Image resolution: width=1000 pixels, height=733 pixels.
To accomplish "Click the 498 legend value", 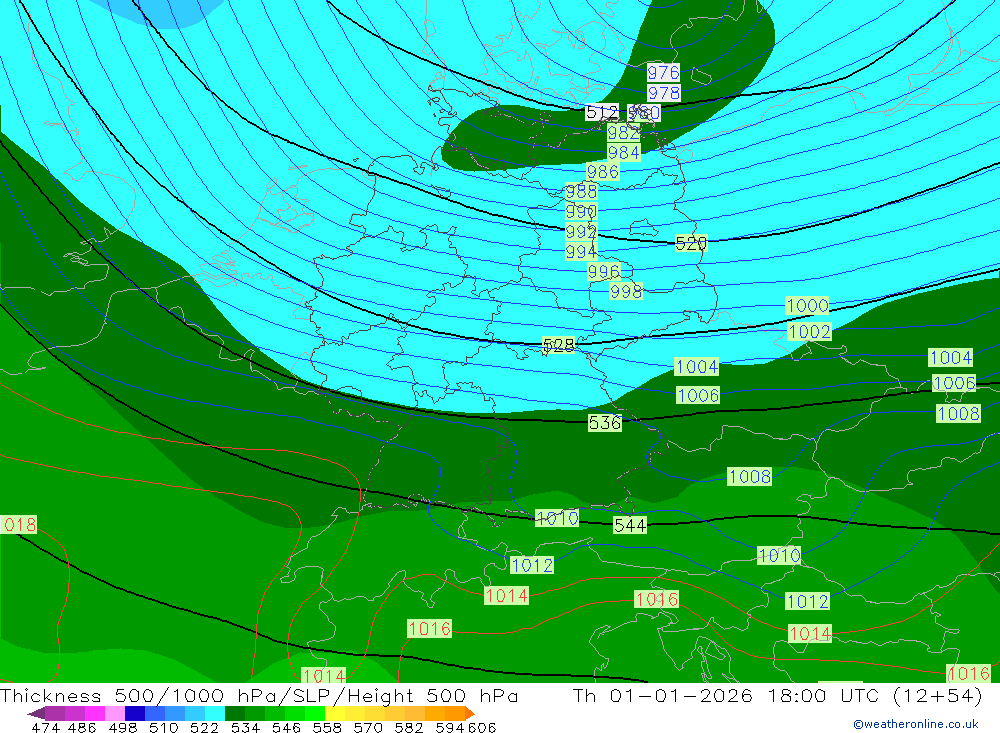I will click(123, 727).
